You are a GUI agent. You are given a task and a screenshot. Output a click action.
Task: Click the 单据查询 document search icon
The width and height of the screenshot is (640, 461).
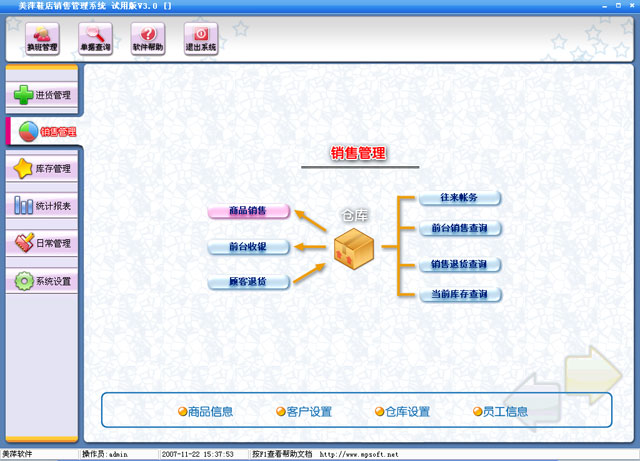click(x=95, y=39)
